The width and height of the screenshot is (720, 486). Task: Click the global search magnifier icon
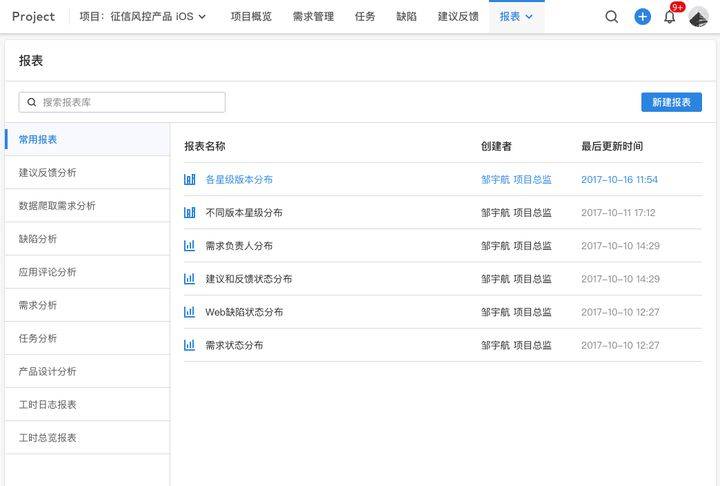tap(611, 17)
